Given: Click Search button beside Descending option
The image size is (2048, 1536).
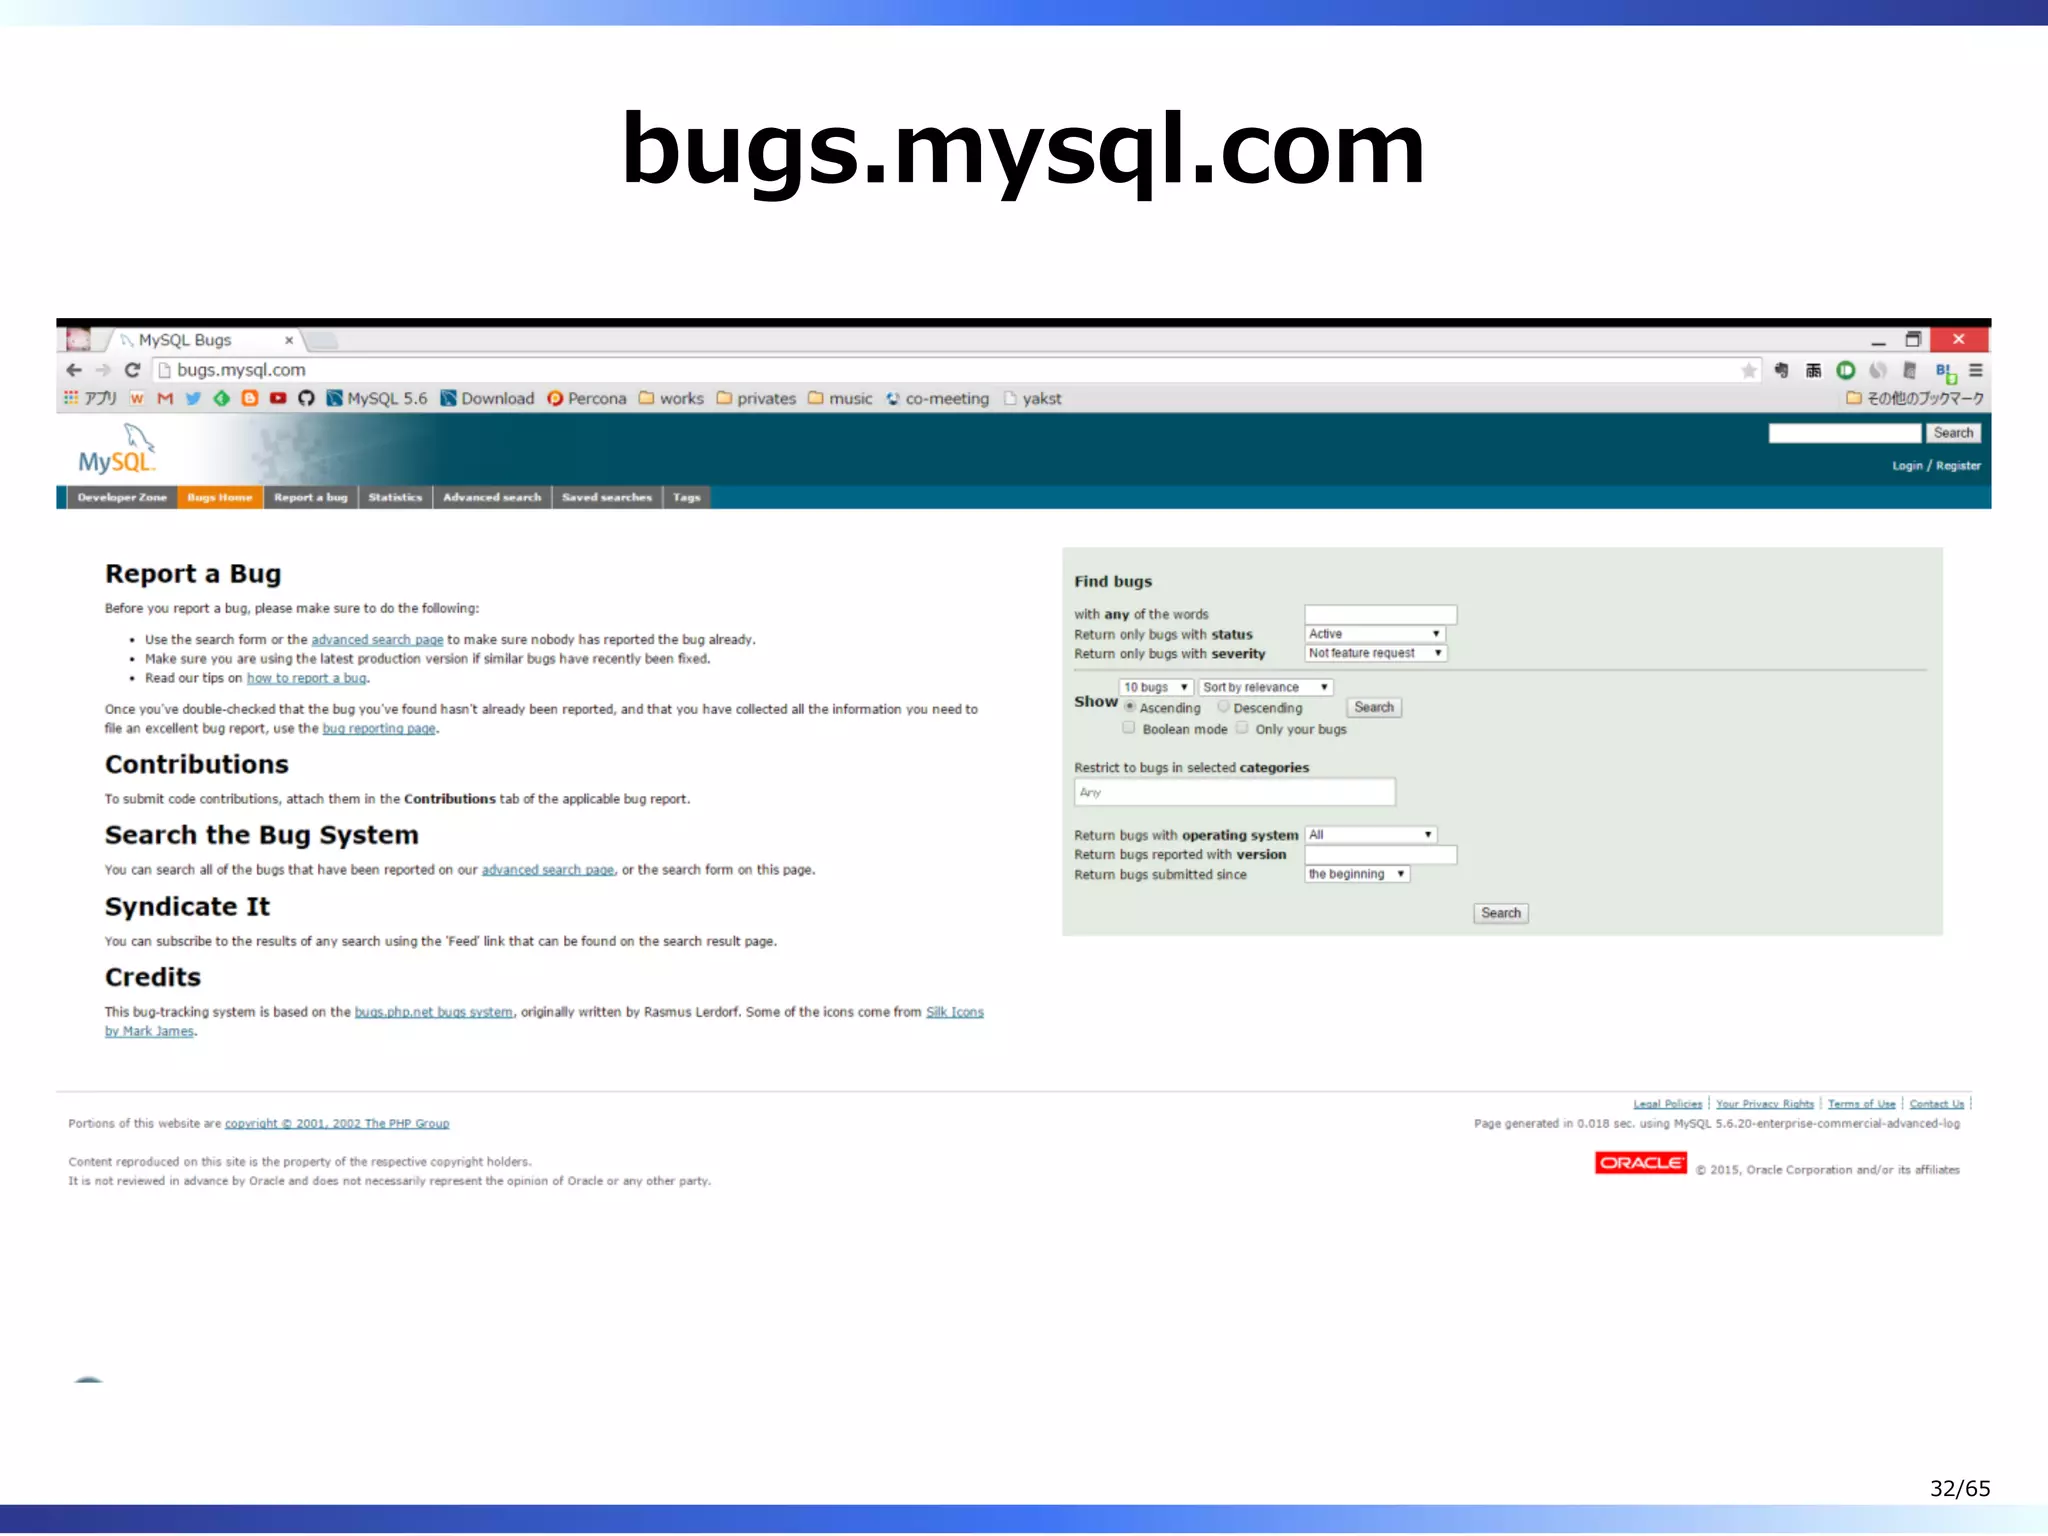Looking at the screenshot, I should tap(1374, 707).
